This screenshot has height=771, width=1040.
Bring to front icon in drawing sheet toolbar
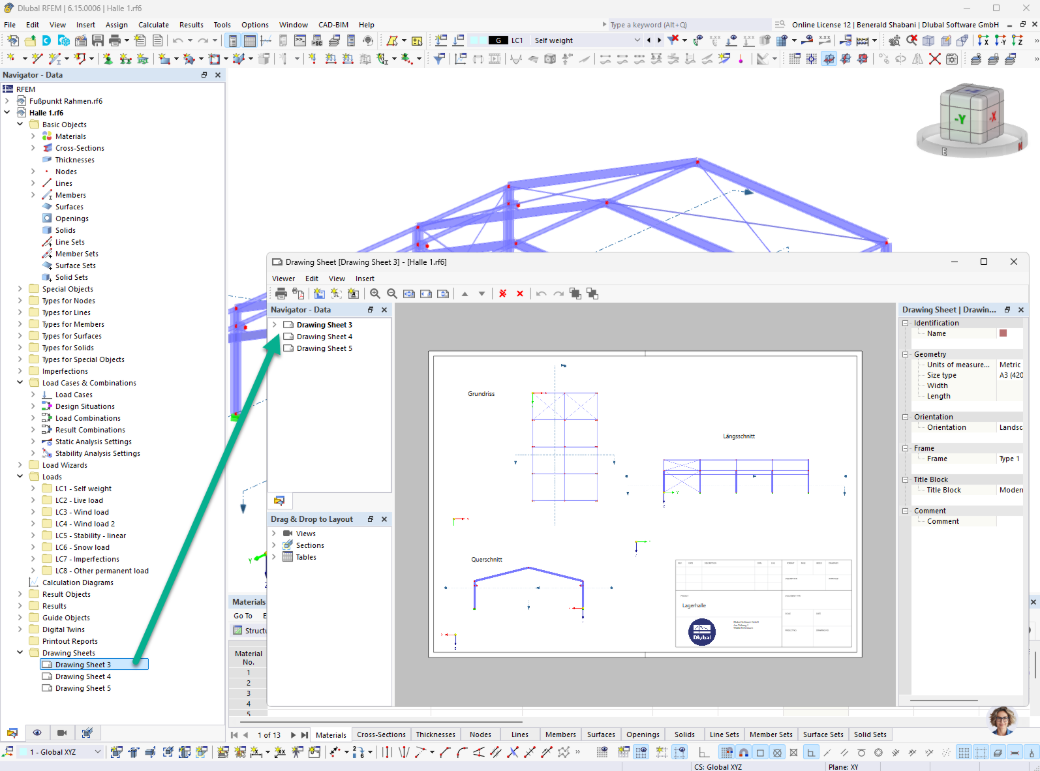[575, 293]
